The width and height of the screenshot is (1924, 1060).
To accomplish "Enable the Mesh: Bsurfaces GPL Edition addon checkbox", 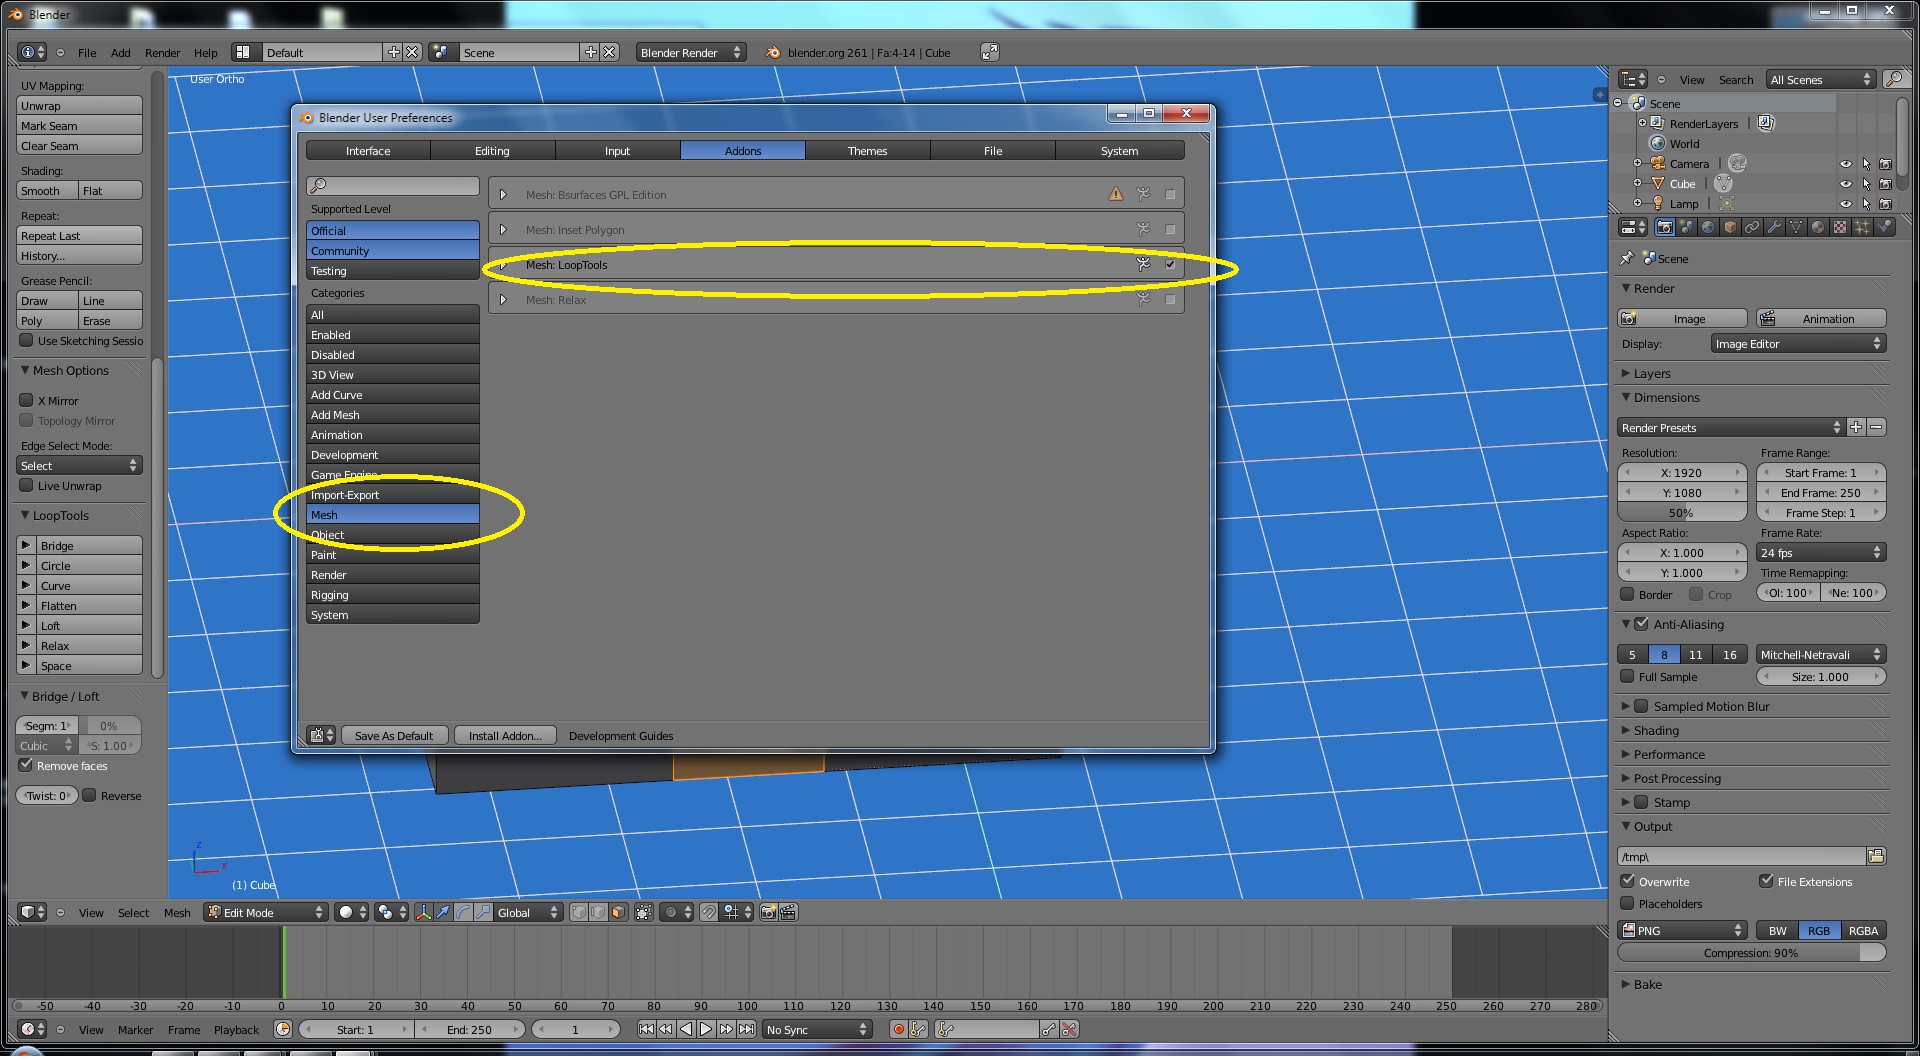I will click(1171, 195).
